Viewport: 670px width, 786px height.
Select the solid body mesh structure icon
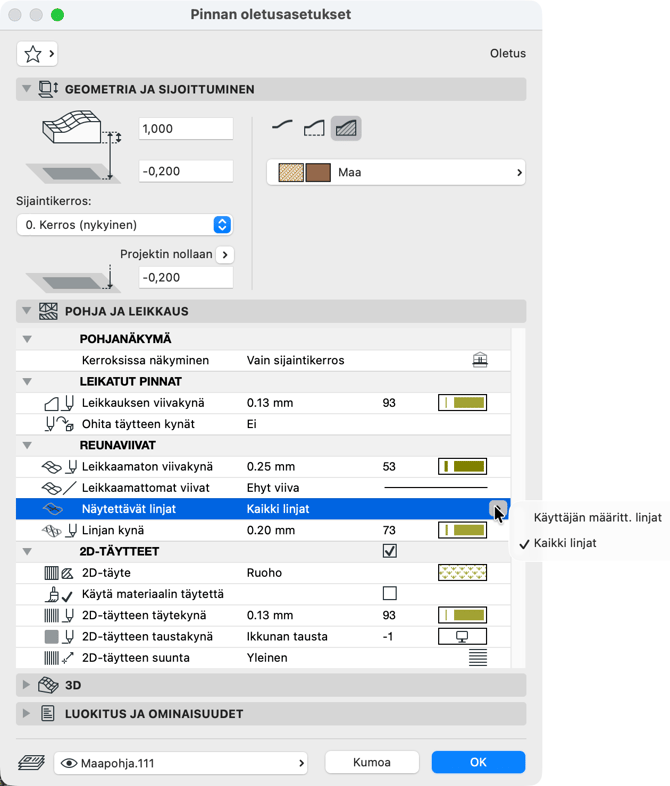pyautogui.click(x=346, y=127)
